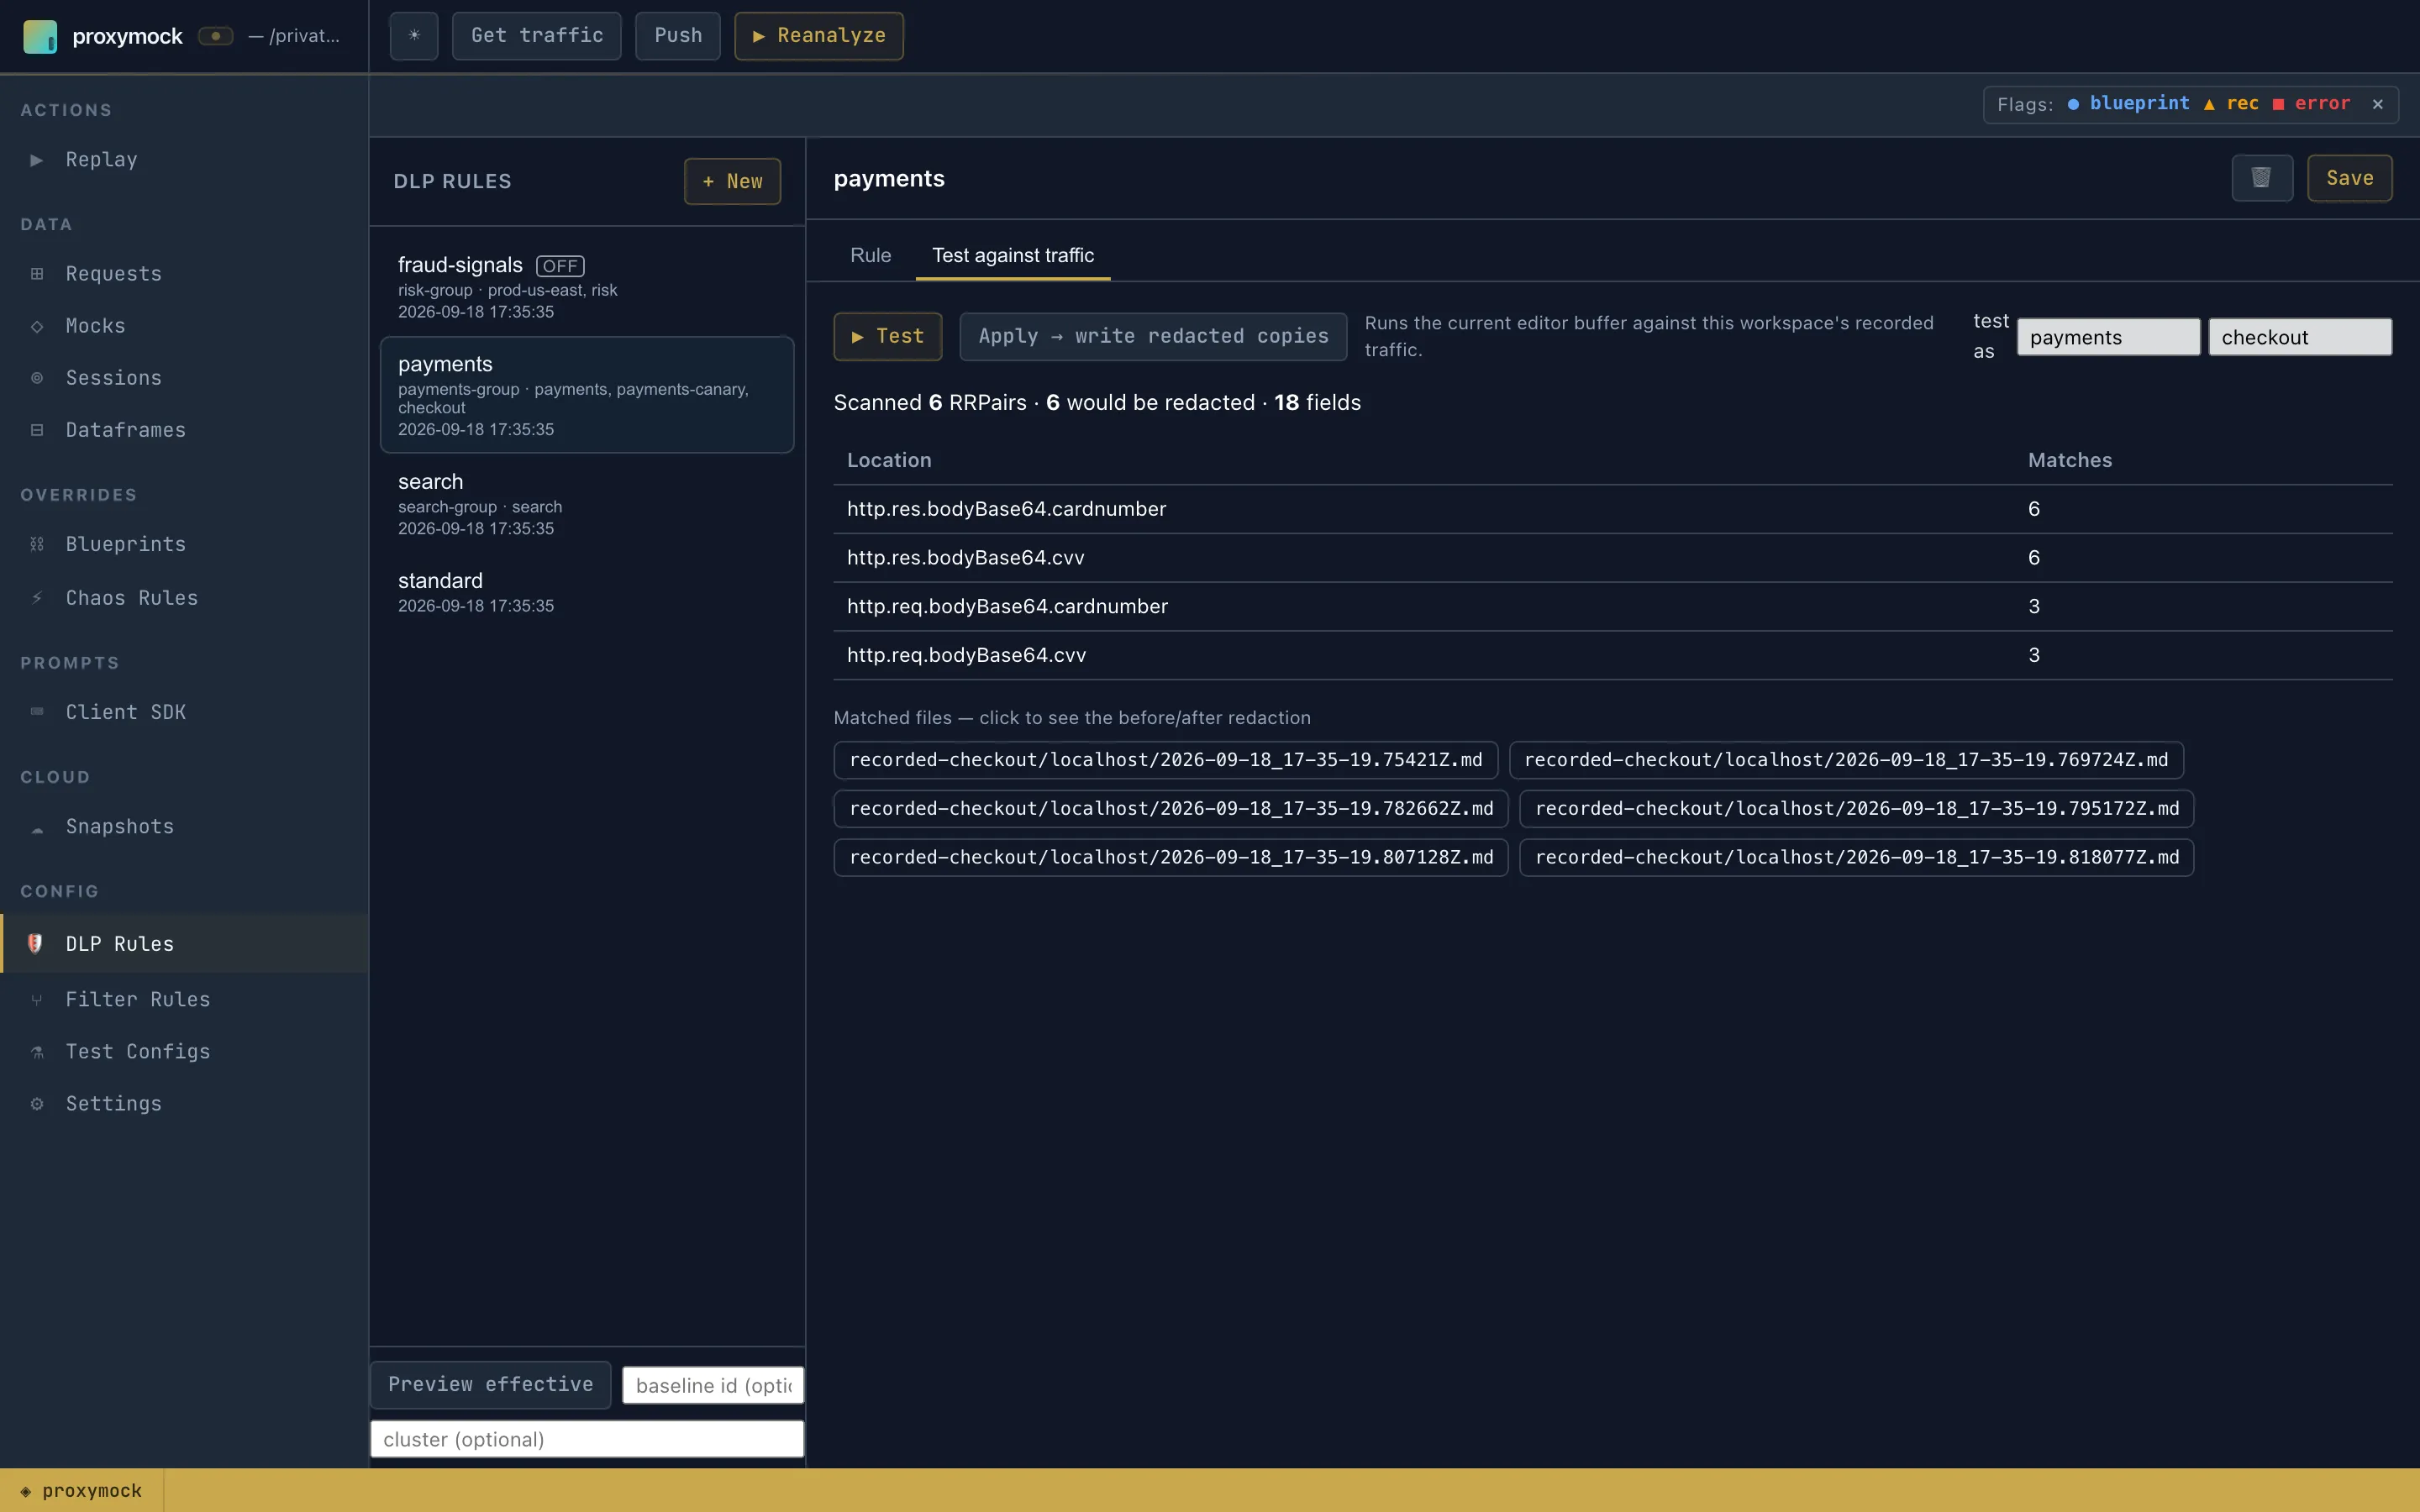Screen dimensions: 2420x1512
Task: Open Test Configs in Config
Action: coord(137,1052)
